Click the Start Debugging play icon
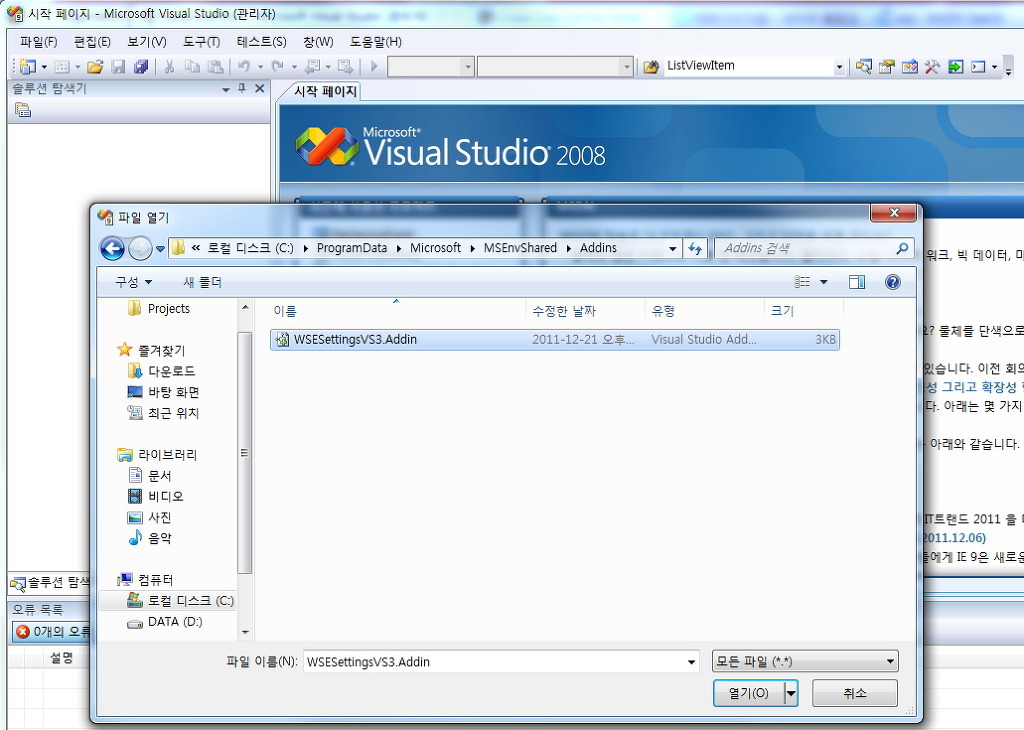1024x730 pixels. [x=374, y=66]
